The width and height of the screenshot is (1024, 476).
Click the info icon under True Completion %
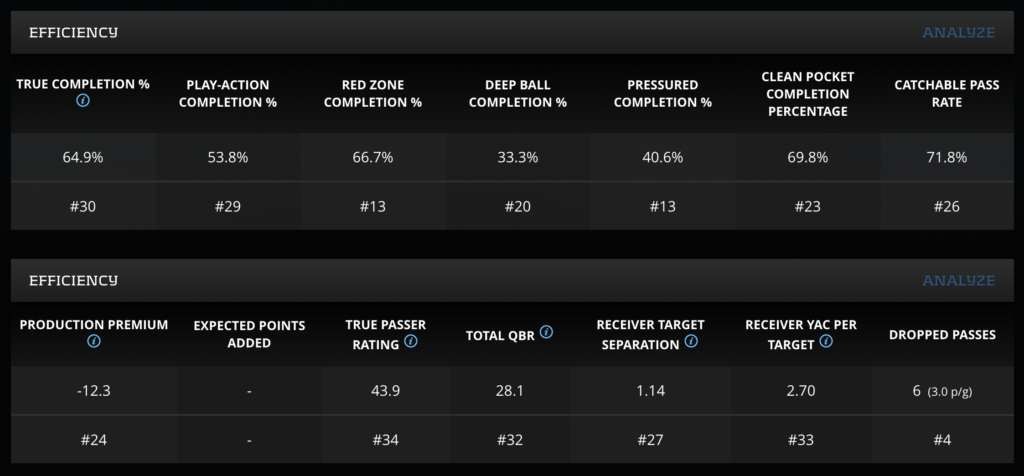click(x=83, y=102)
